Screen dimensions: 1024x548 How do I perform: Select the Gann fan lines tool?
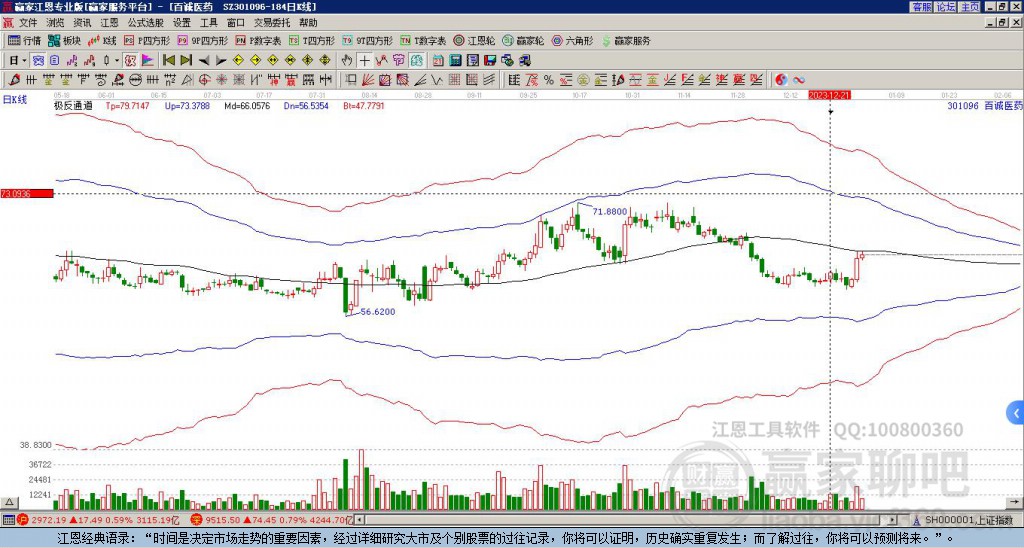[x=368, y=80]
